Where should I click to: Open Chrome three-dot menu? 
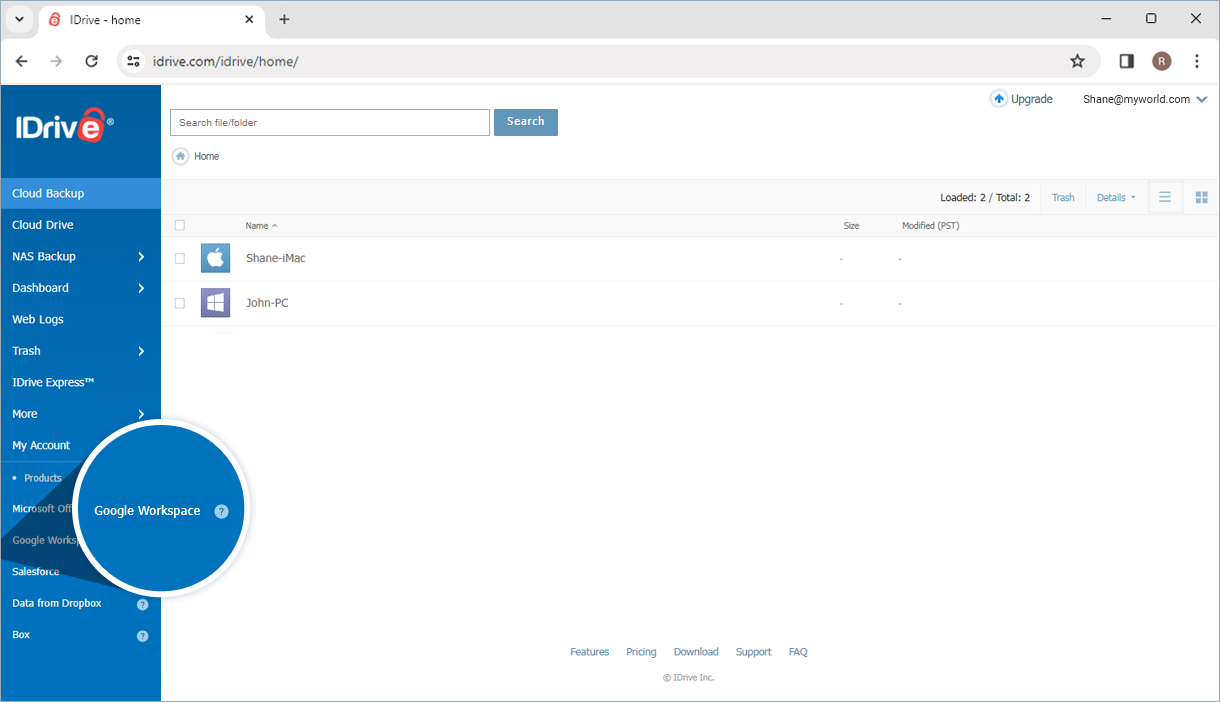point(1197,61)
